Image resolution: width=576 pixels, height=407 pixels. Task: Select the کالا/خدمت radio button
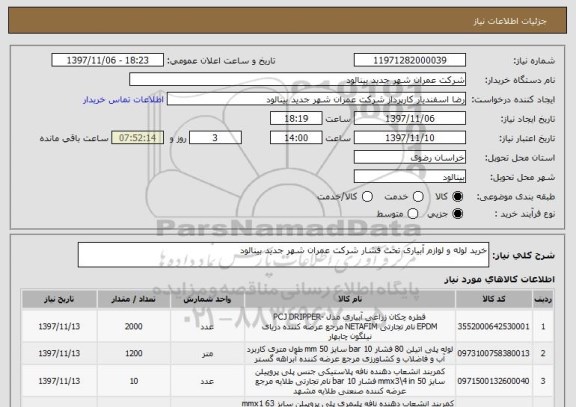tap(367, 197)
